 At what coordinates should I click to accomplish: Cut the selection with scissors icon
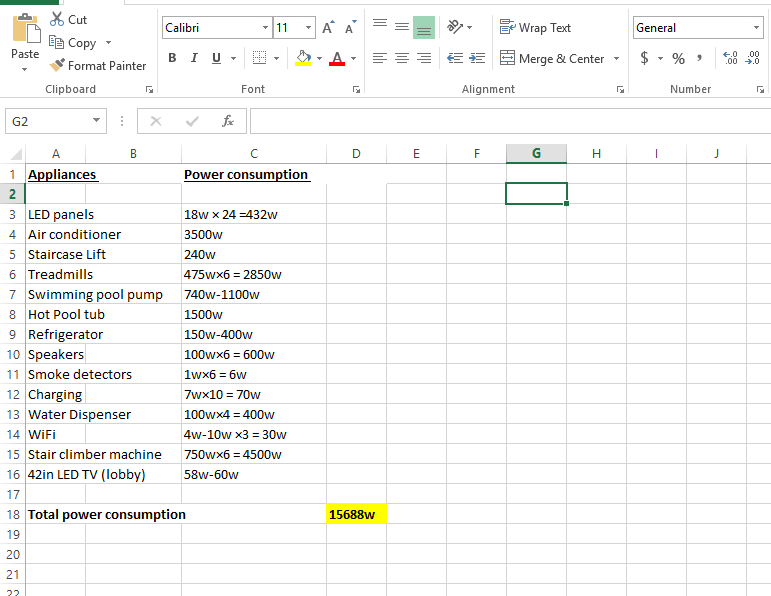coord(57,20)
